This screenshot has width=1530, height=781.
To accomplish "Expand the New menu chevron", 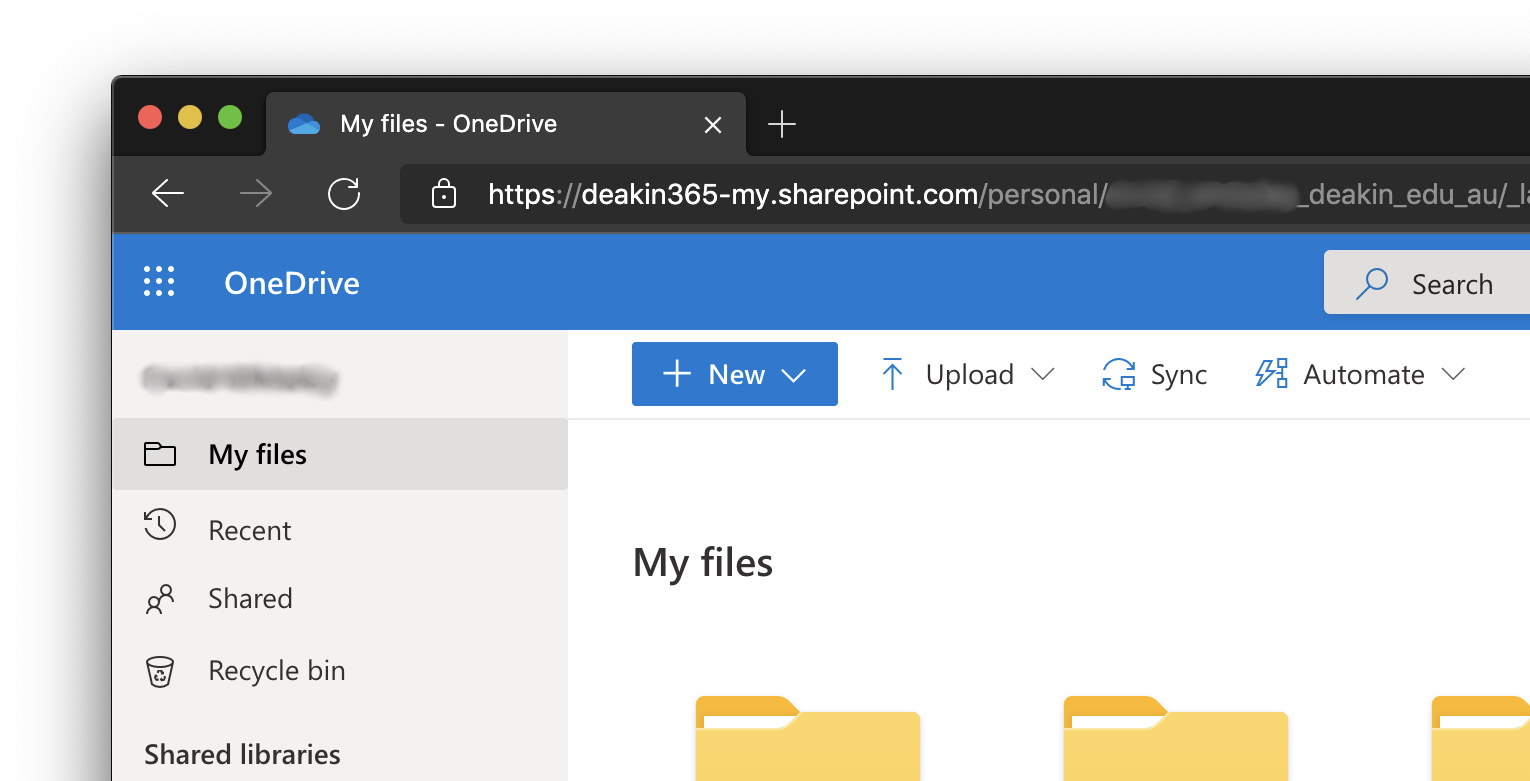I will pos(795,374).
